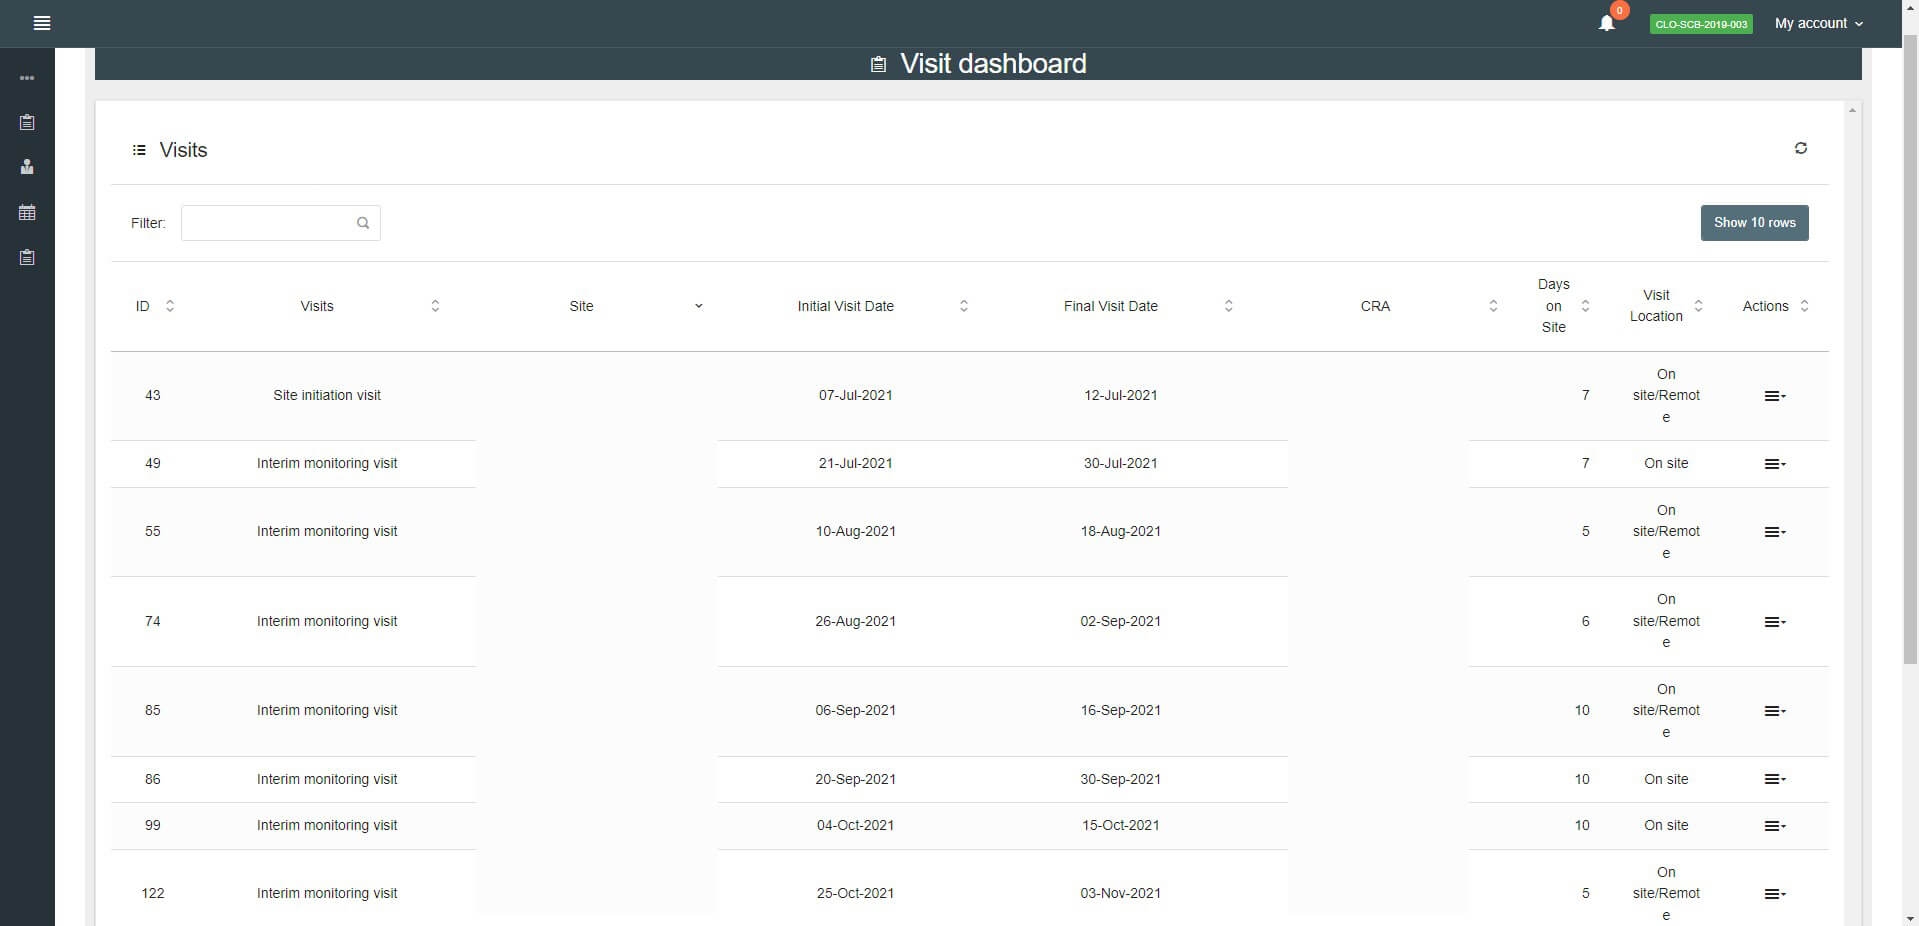The height and width of the screenshot is (926, 1919).
Task: Click final date 12-Jul-2021
Action: click(1120, 395)
